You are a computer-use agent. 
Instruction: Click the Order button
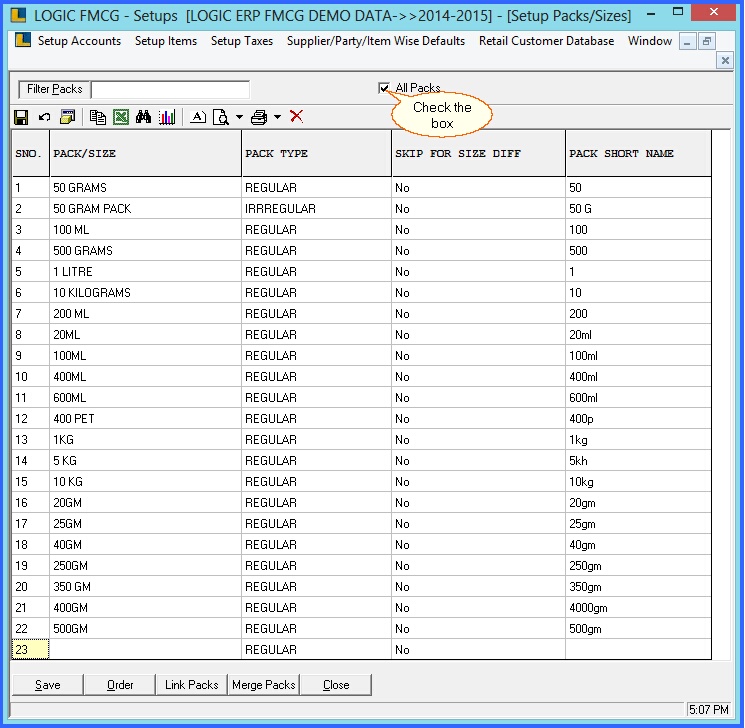pos(120,685)
